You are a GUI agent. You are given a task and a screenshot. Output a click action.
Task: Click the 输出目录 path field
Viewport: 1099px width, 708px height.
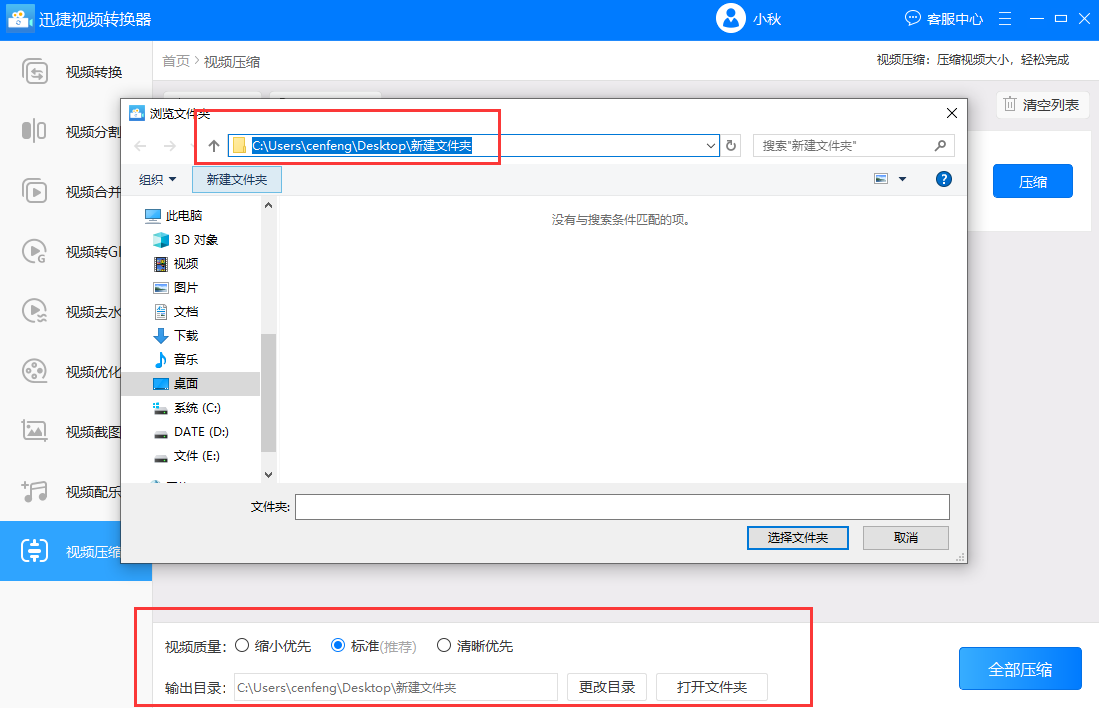click(x=395, y=687)
